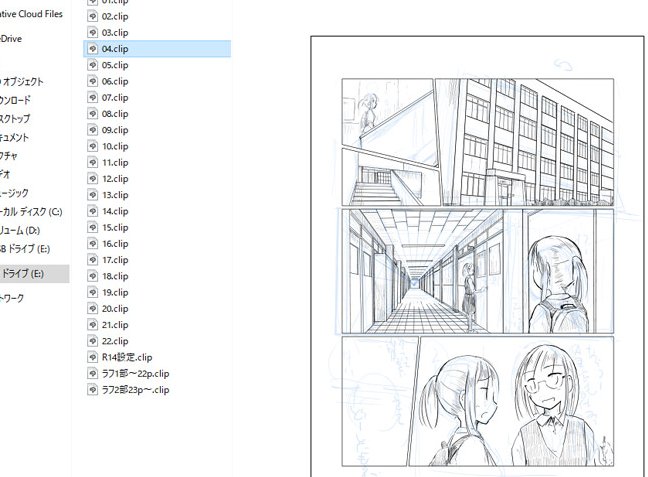Click the 19.clip file icon
The height and width of the screenshot is (477, 648).
click(93, 292)
